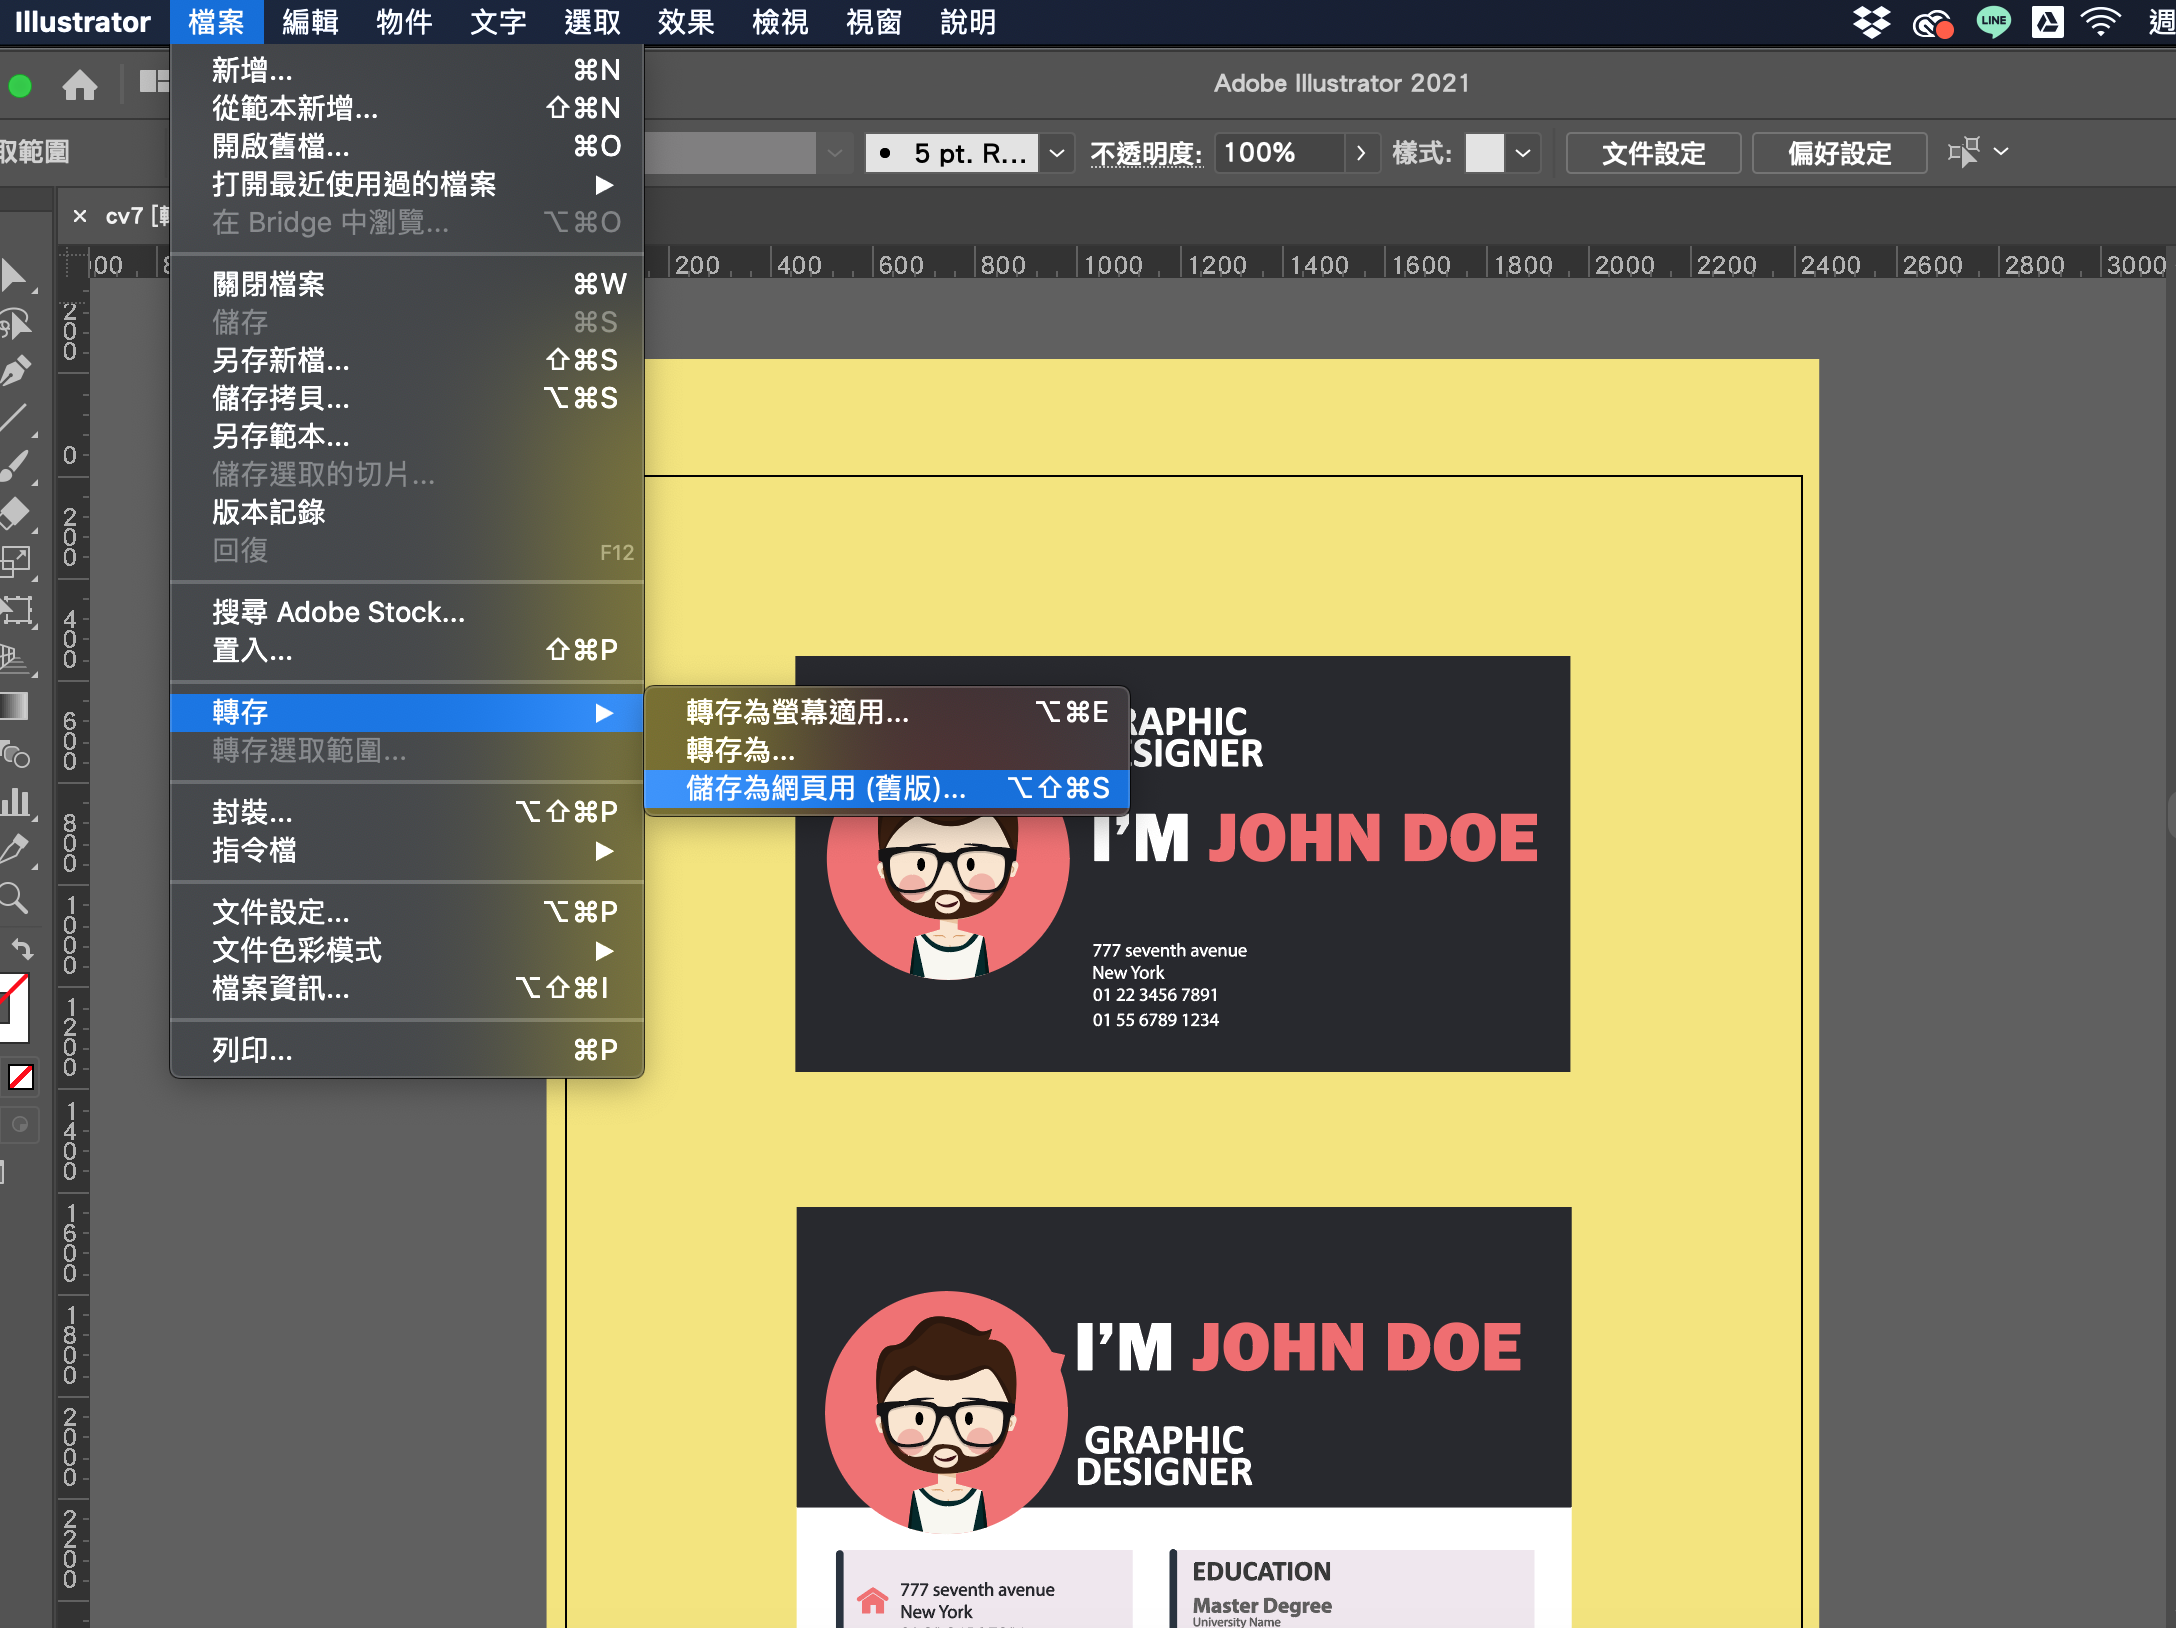
Task: Click the Fill/Stroke color box
Action: pyautogui.click(x=14, y=1006)
